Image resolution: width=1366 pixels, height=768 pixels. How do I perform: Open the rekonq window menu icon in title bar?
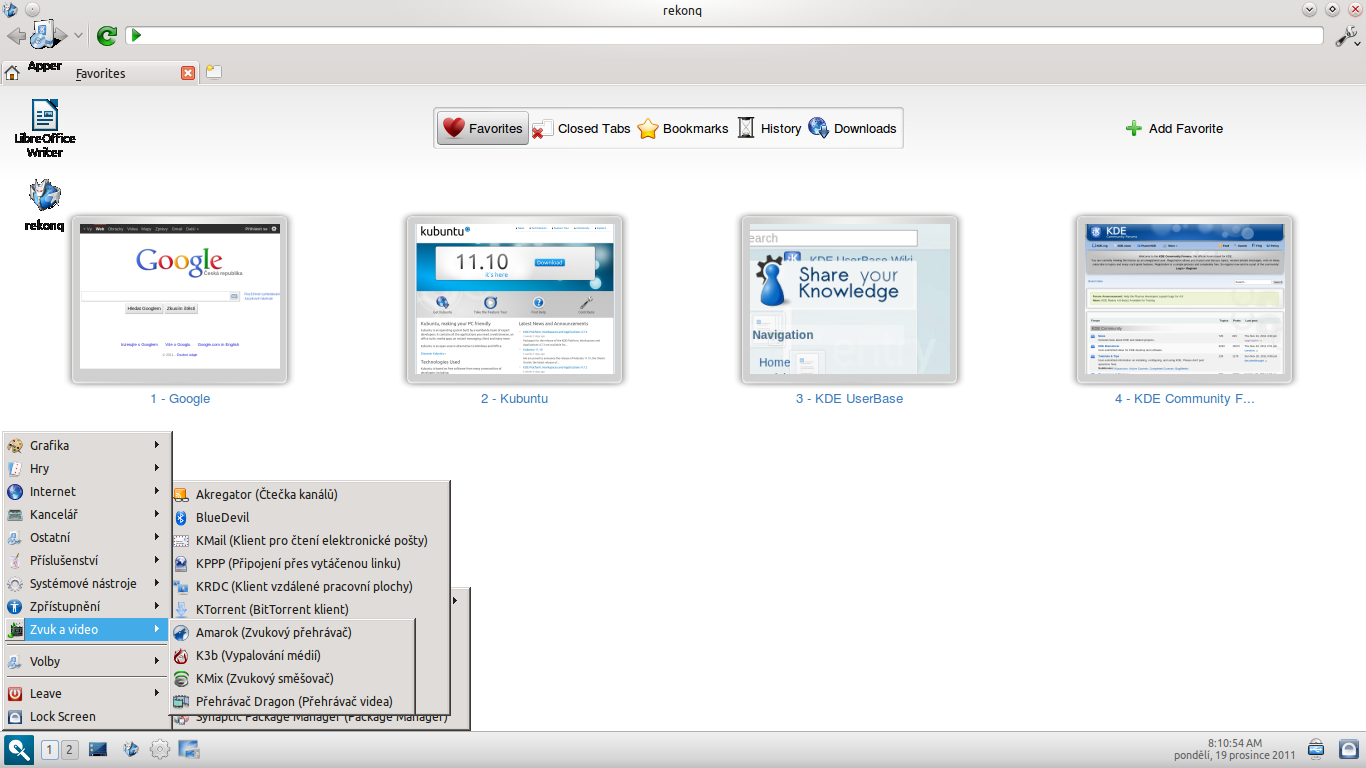pyautogui.click(x=10, y=9)
